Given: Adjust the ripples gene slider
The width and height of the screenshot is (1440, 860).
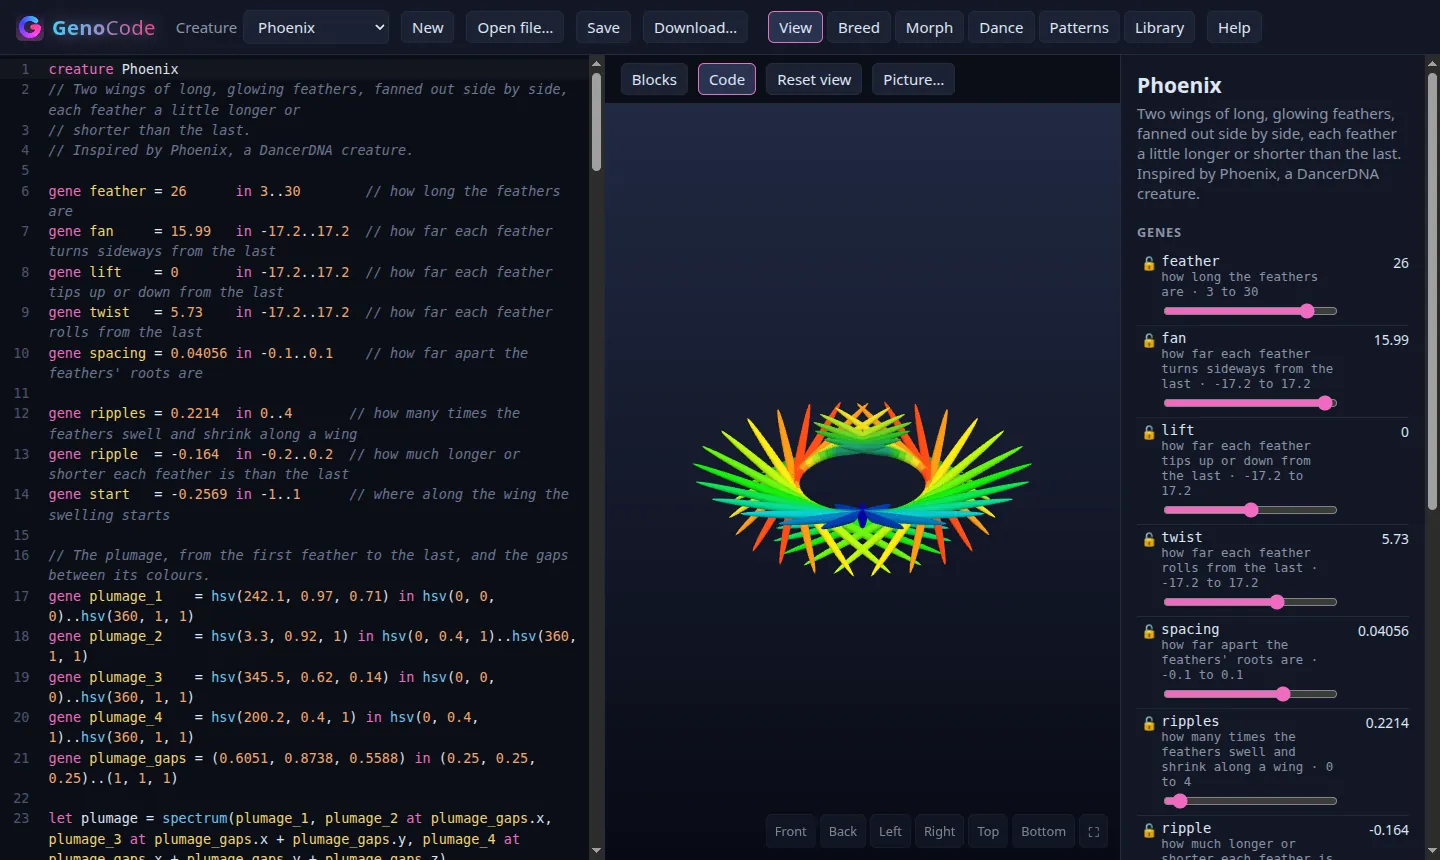Looking at the screenshot, I should click(x=1250, y=801).
